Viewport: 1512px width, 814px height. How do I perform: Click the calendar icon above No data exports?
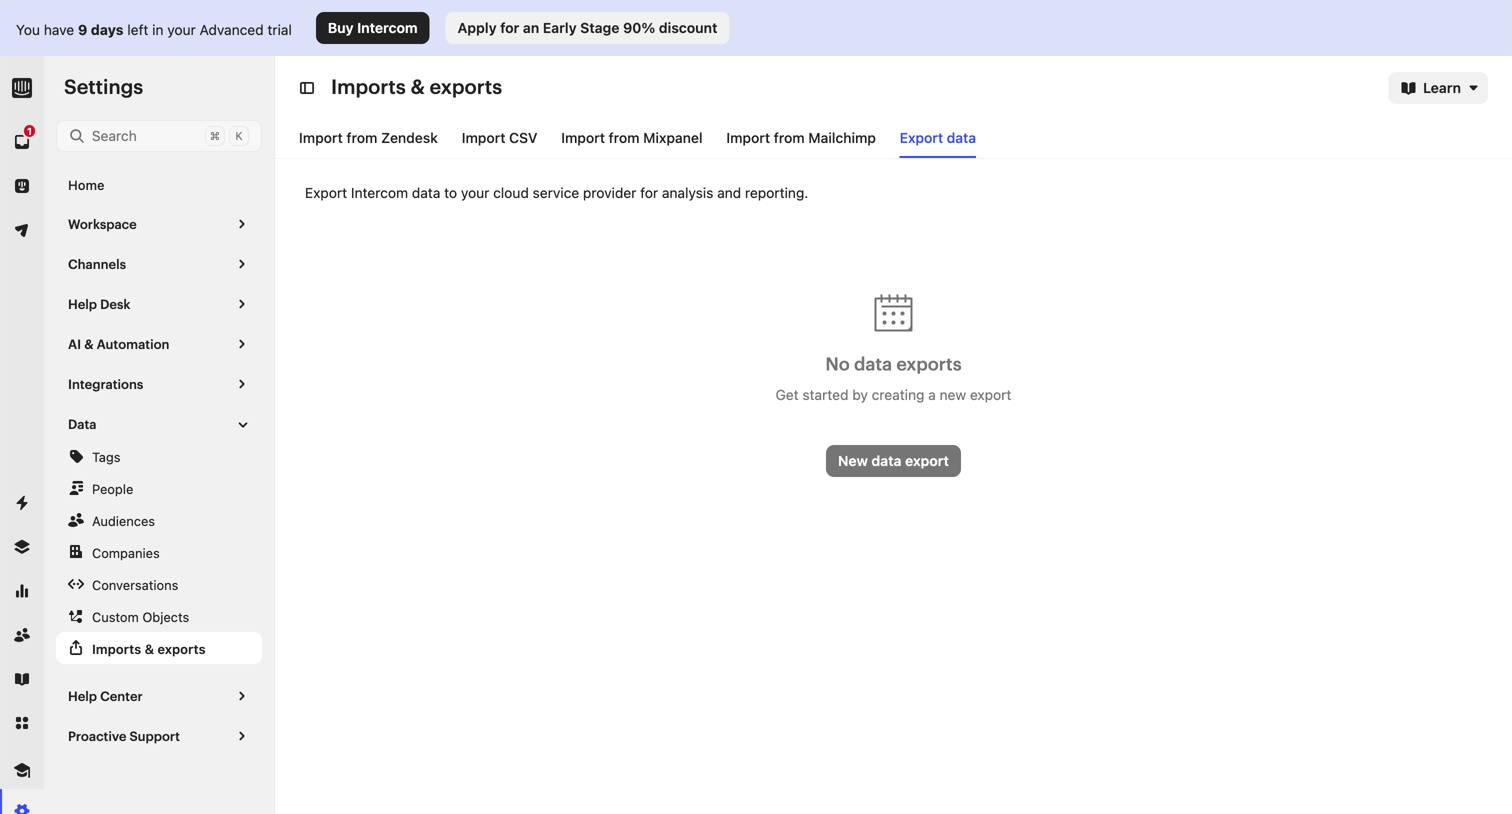tap(893, 313)
